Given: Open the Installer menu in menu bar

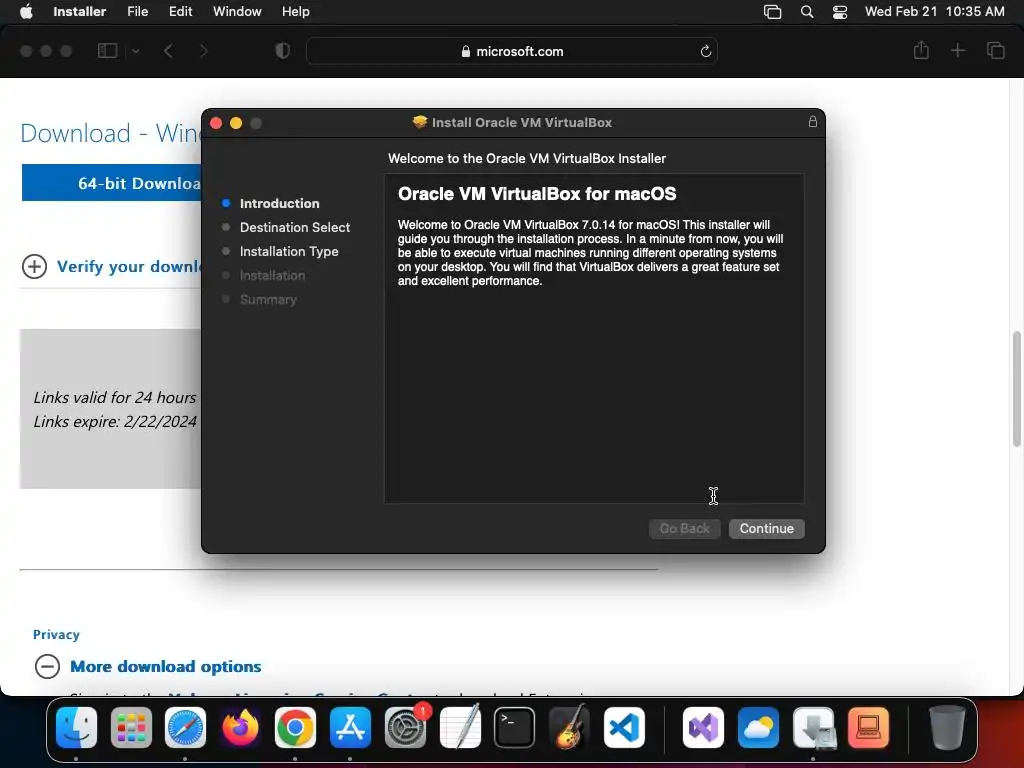Looking at the screenshot, I should [80, 11].
